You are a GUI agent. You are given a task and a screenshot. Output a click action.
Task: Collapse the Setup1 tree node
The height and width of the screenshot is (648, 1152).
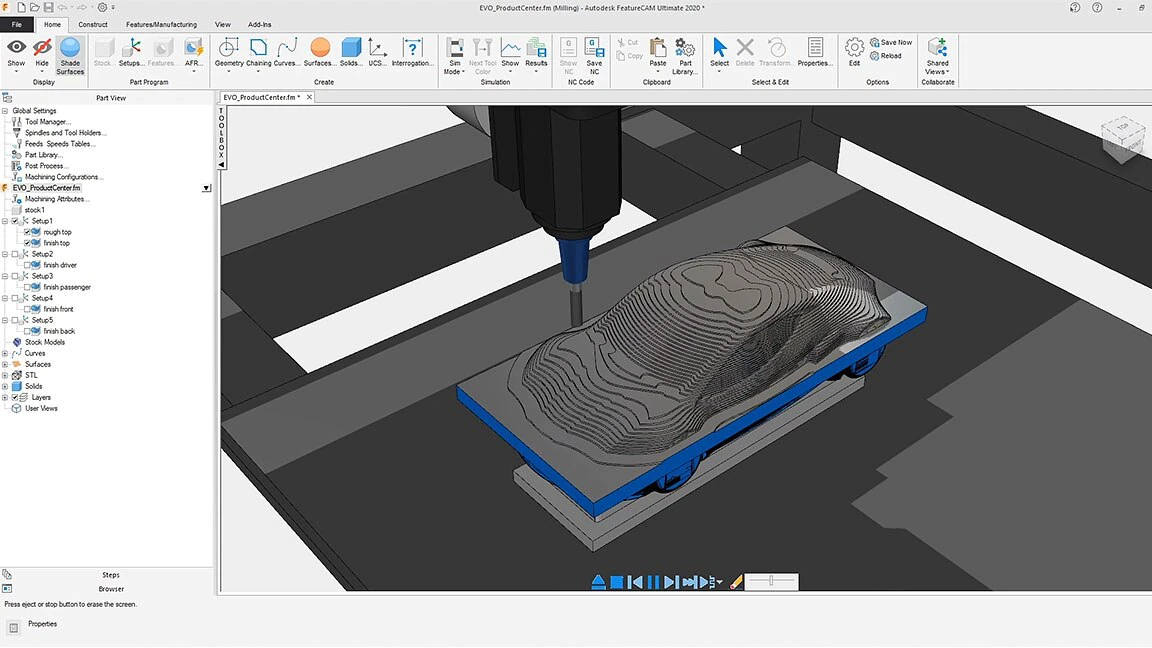[5, 221]
